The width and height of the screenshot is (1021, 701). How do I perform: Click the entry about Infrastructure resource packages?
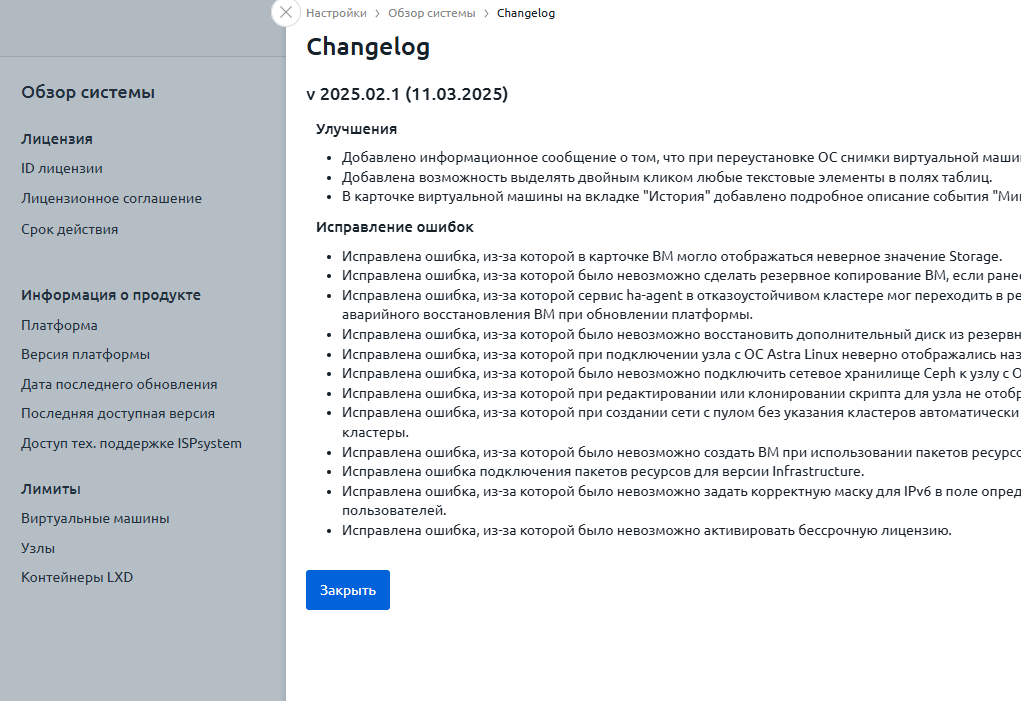pos(603,471)
